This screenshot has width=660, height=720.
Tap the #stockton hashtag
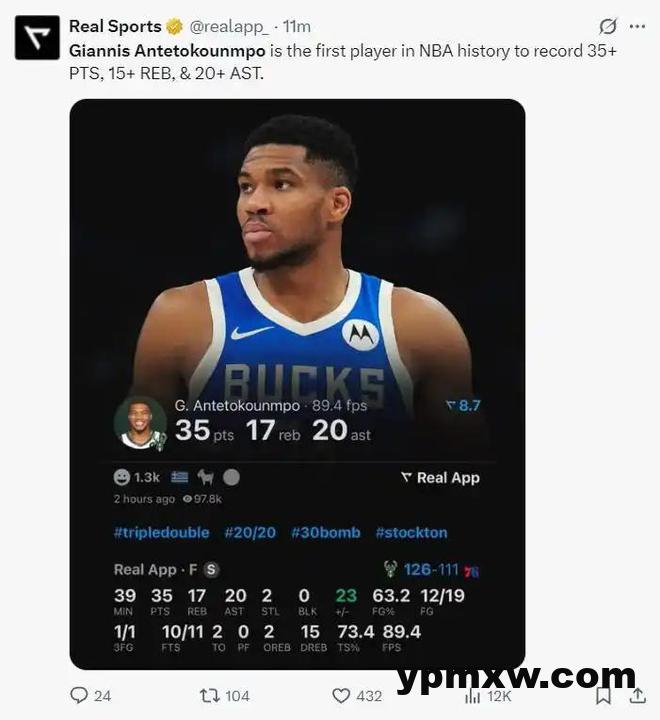click(x=411, y=533)
